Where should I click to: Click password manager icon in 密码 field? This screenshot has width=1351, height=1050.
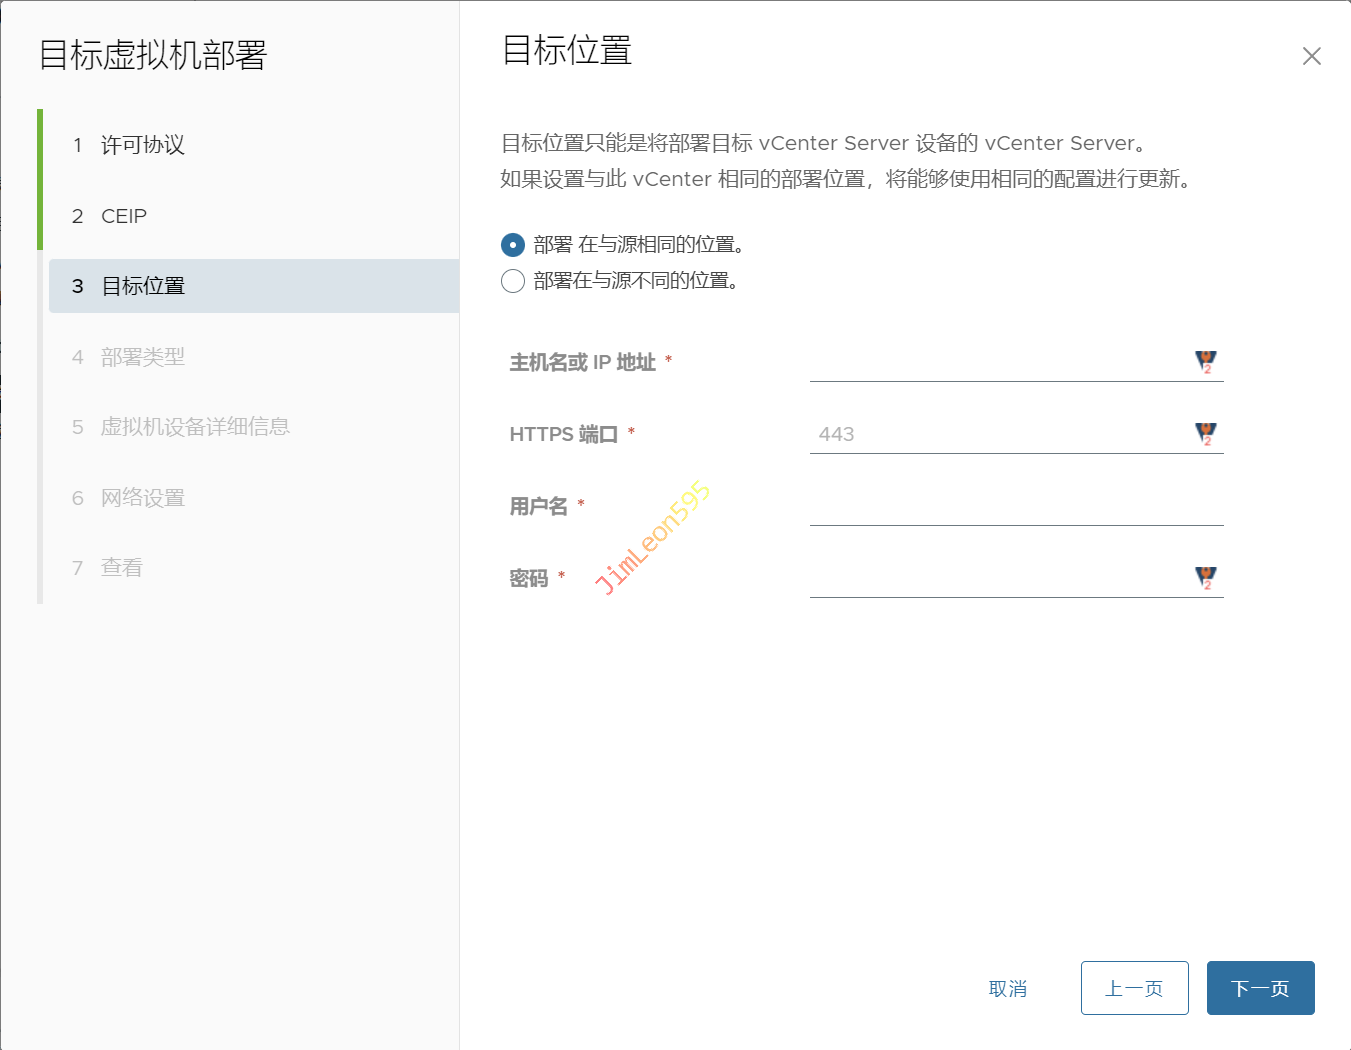coord(1206,578)
